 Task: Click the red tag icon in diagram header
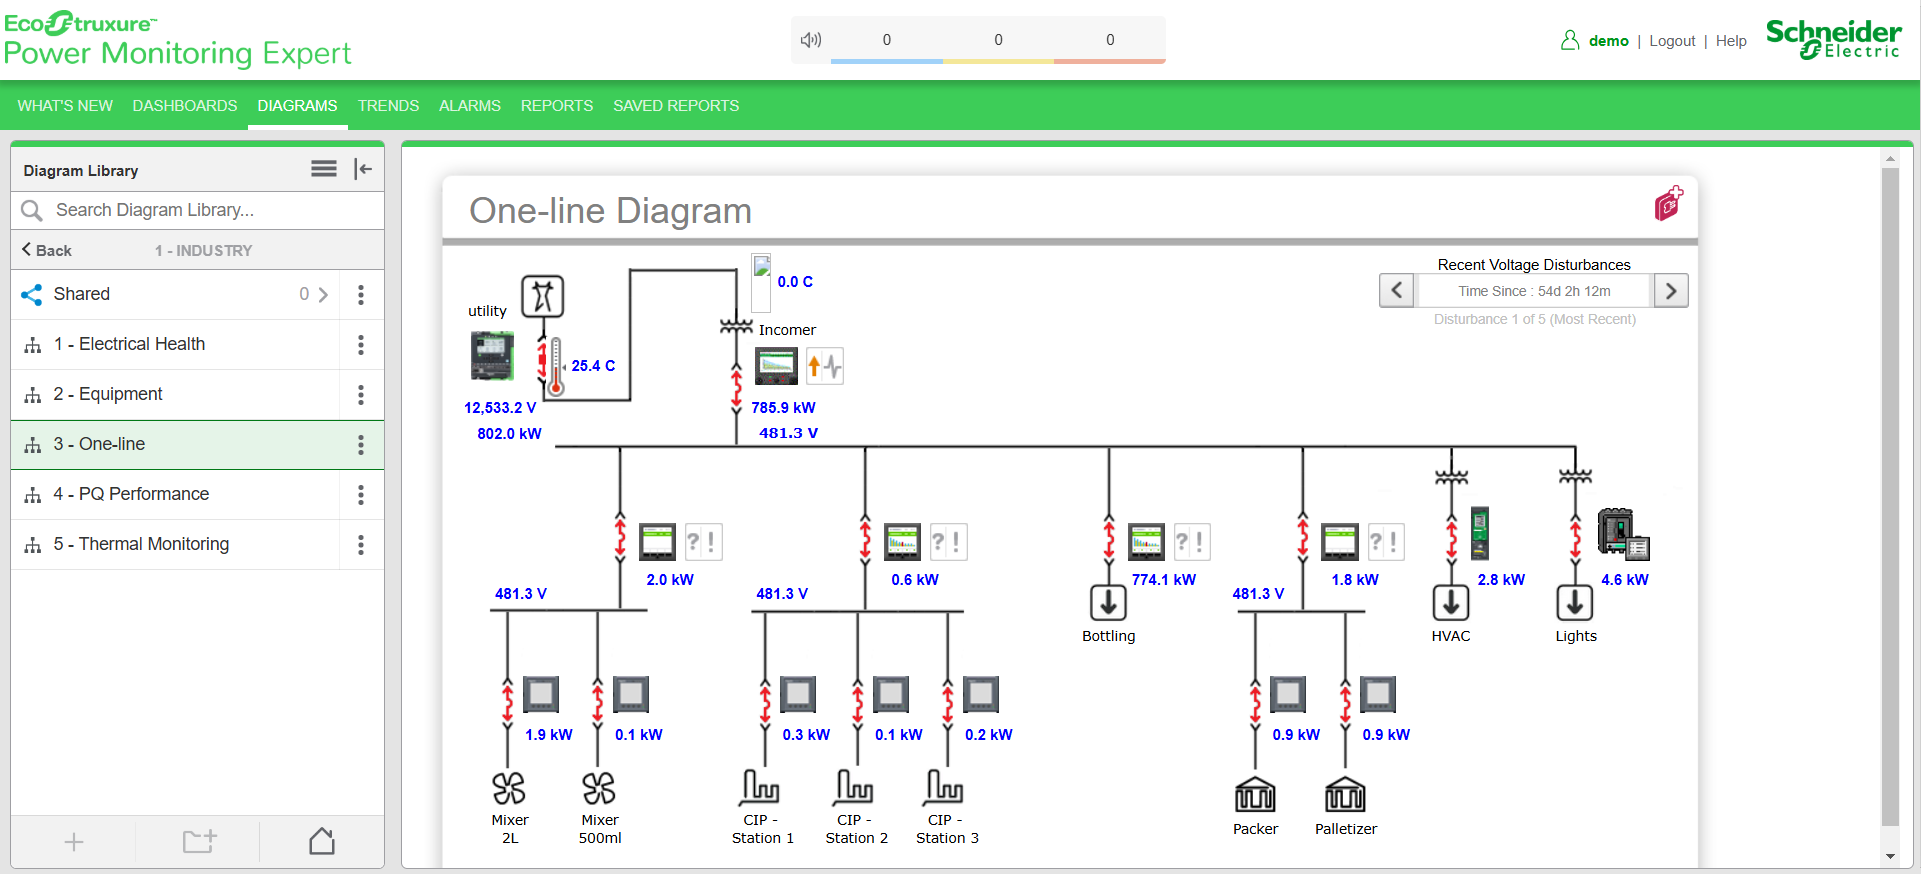[1668, 203]
